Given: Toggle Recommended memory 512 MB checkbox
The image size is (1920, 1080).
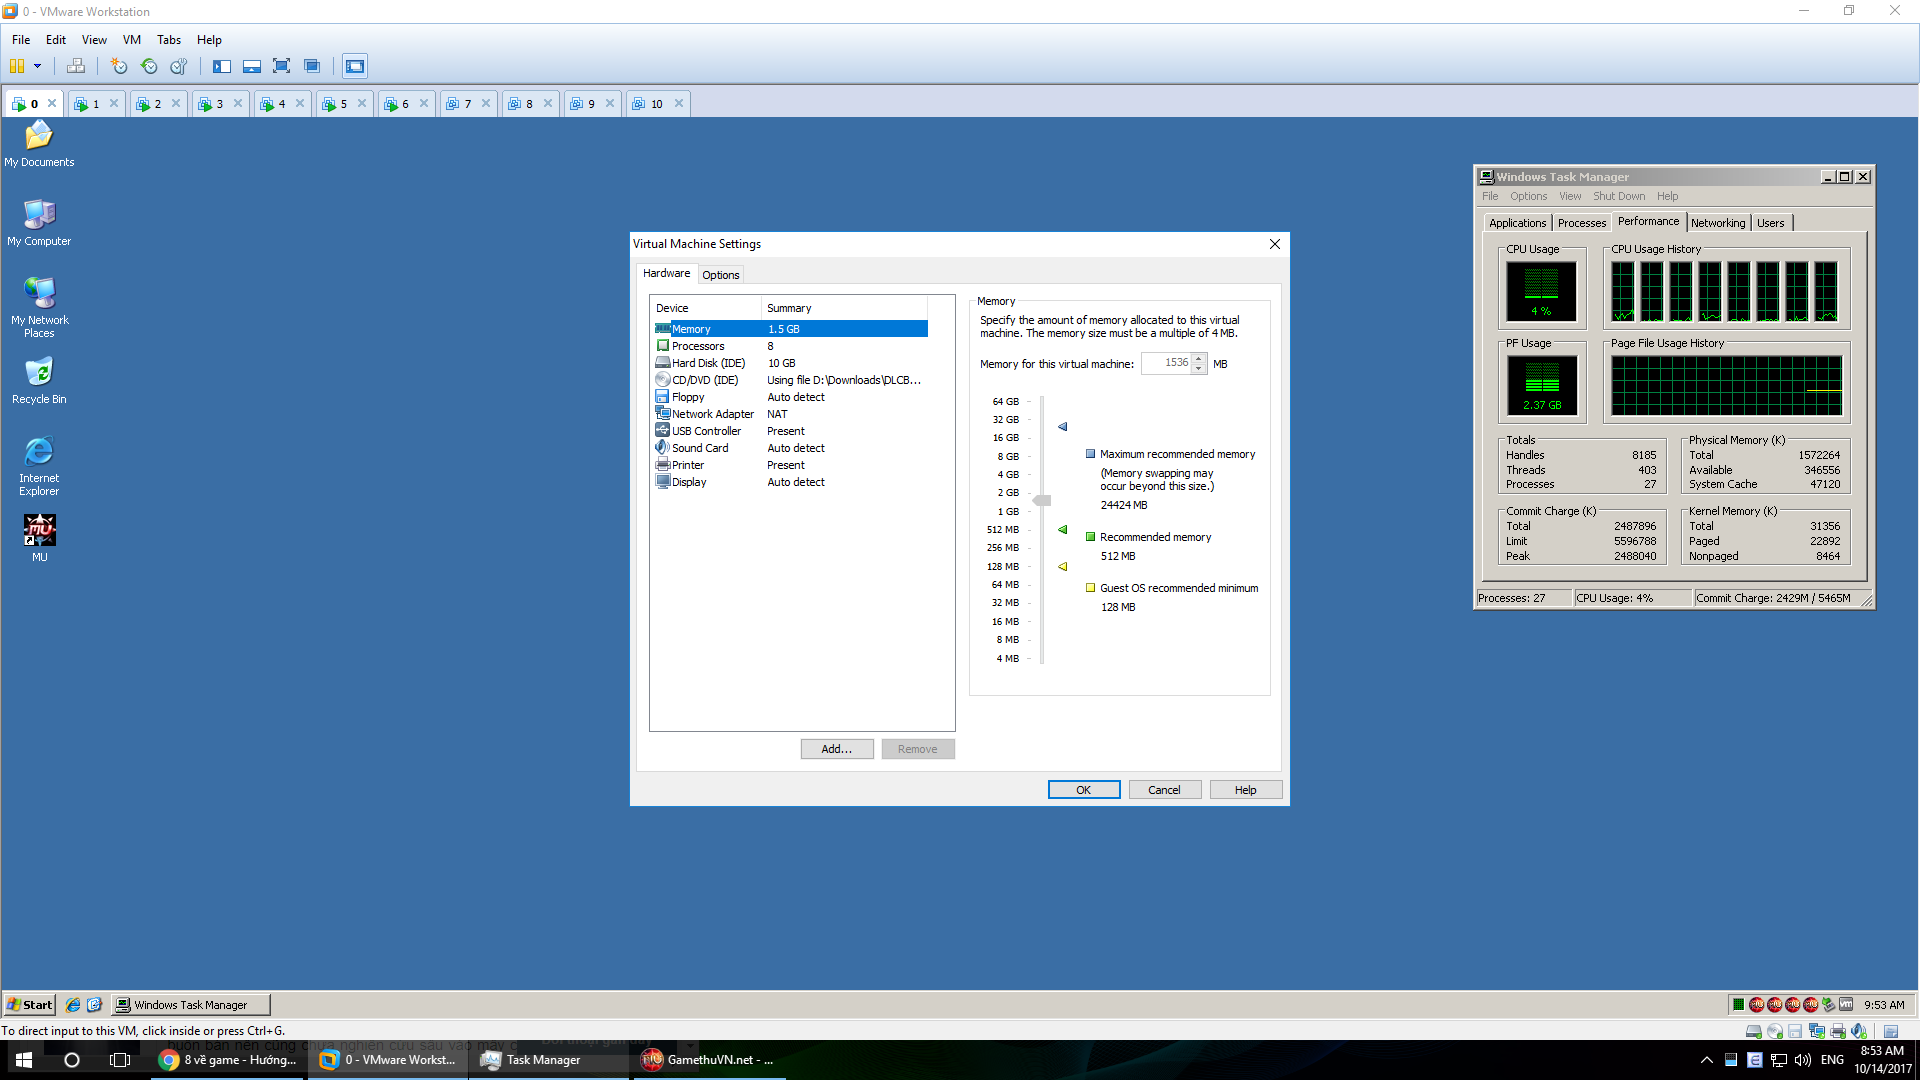Looking at the screenshot, I should (1089, 537).
